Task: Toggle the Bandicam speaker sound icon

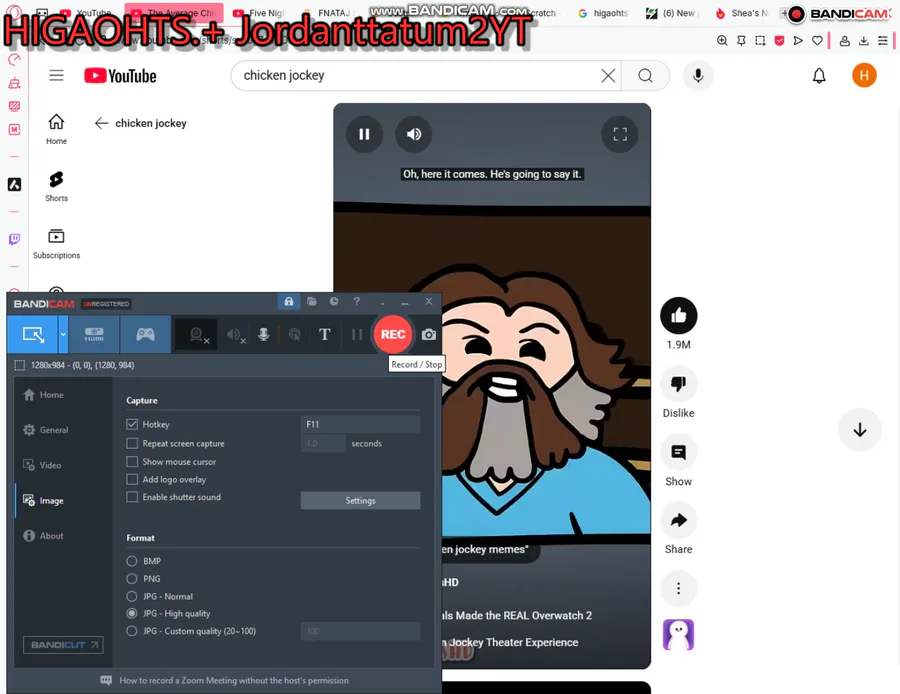Action: [x=234, y=334]
